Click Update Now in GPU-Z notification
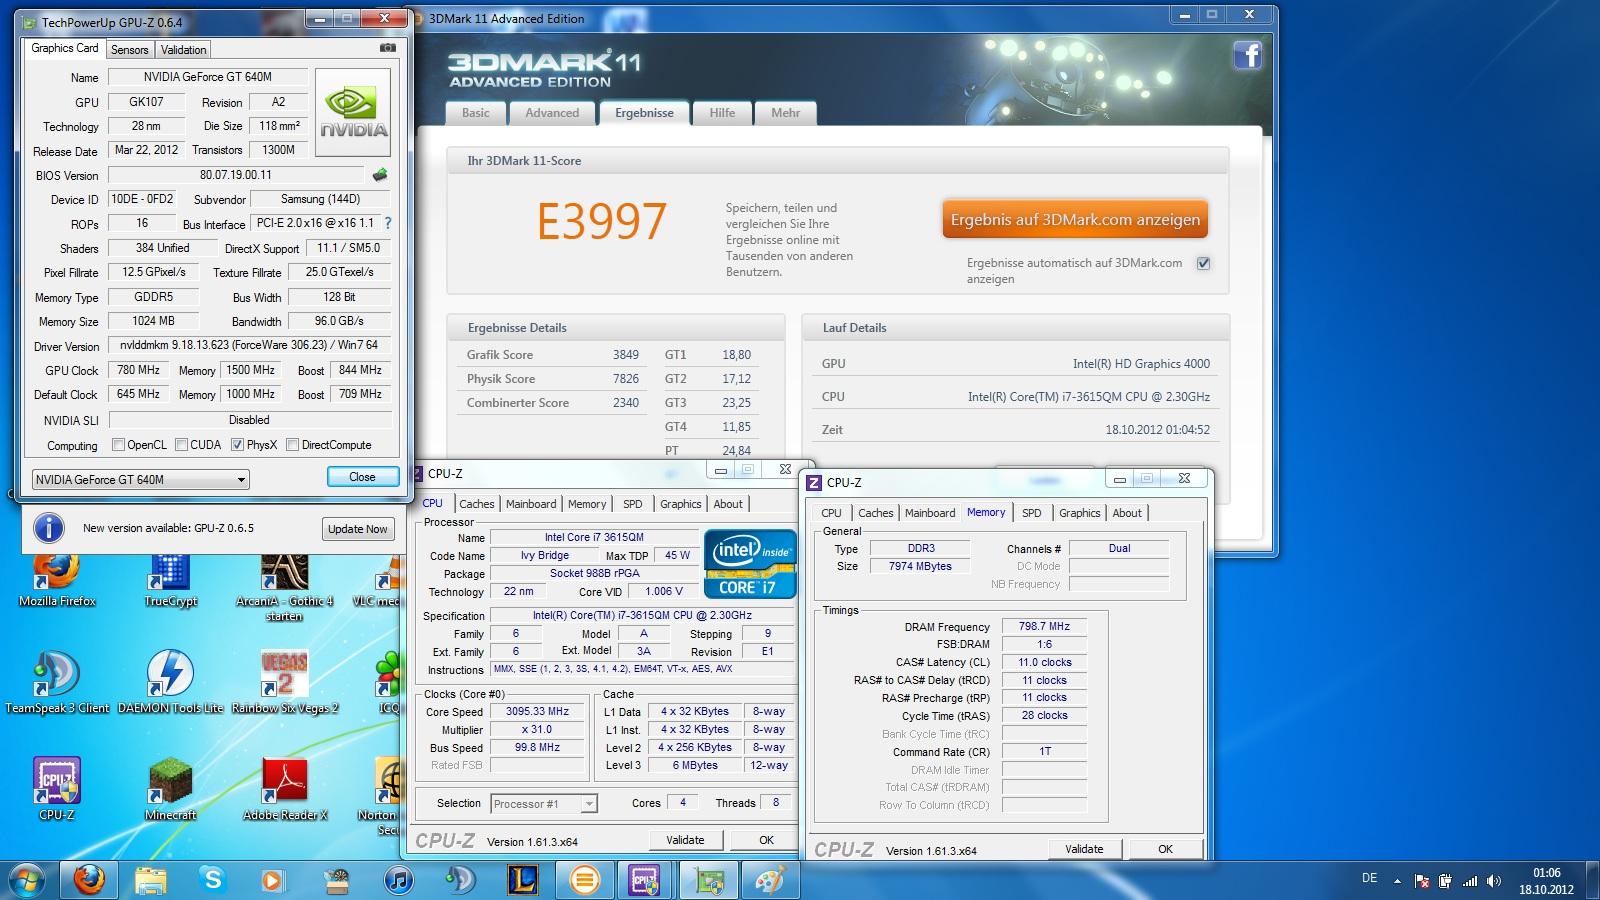The width and height of the screenshot is (1600, 900). (x=357, y=529)
